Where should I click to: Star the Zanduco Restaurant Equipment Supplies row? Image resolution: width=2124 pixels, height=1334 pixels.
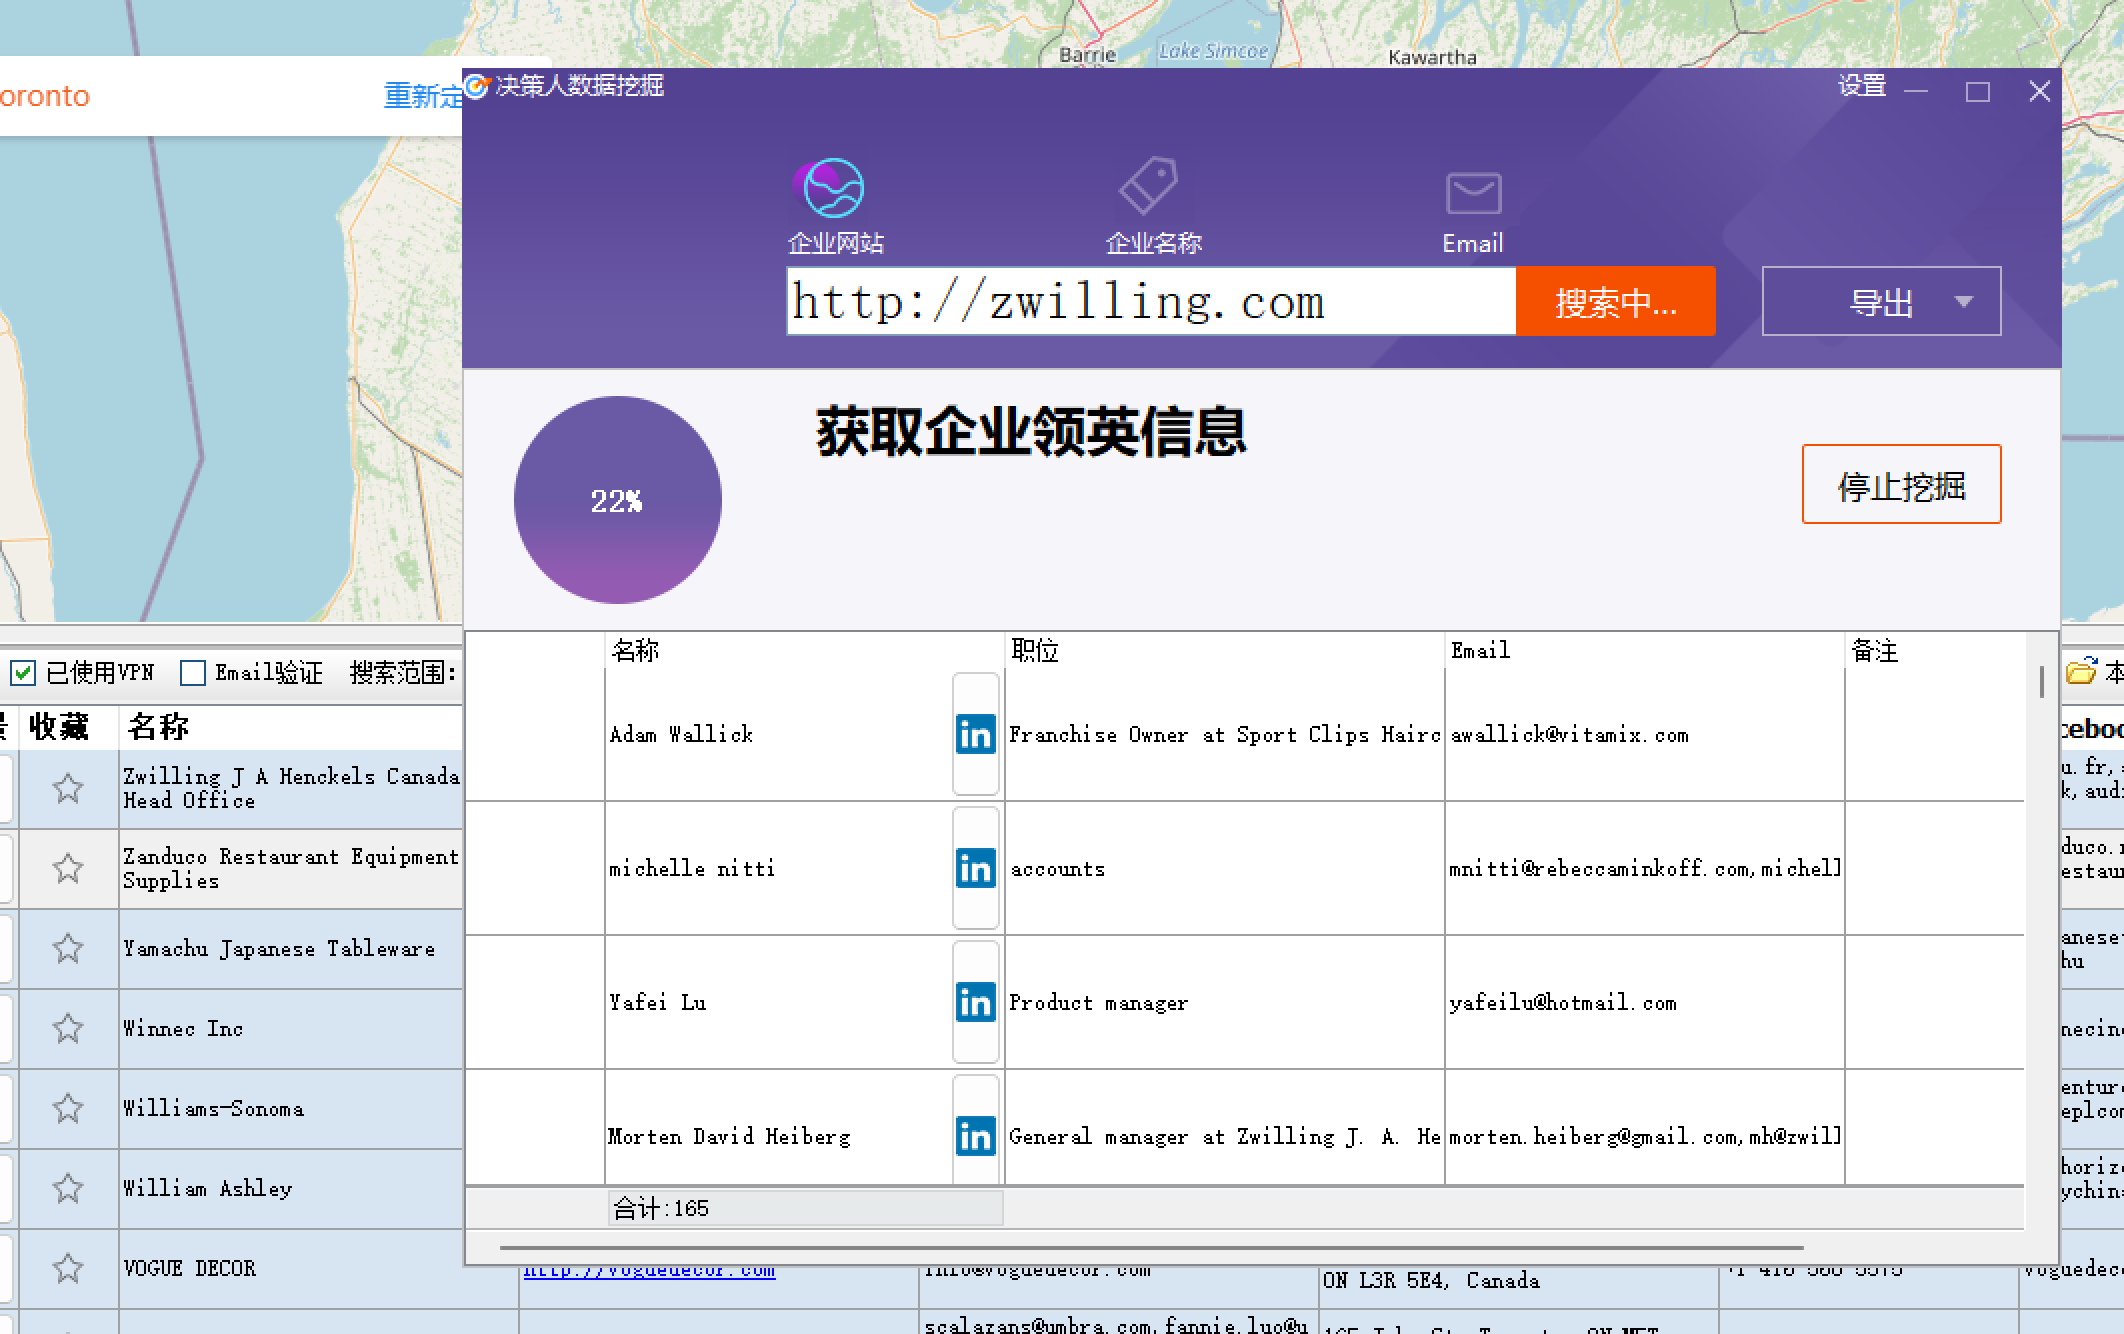tap(68, 869)
